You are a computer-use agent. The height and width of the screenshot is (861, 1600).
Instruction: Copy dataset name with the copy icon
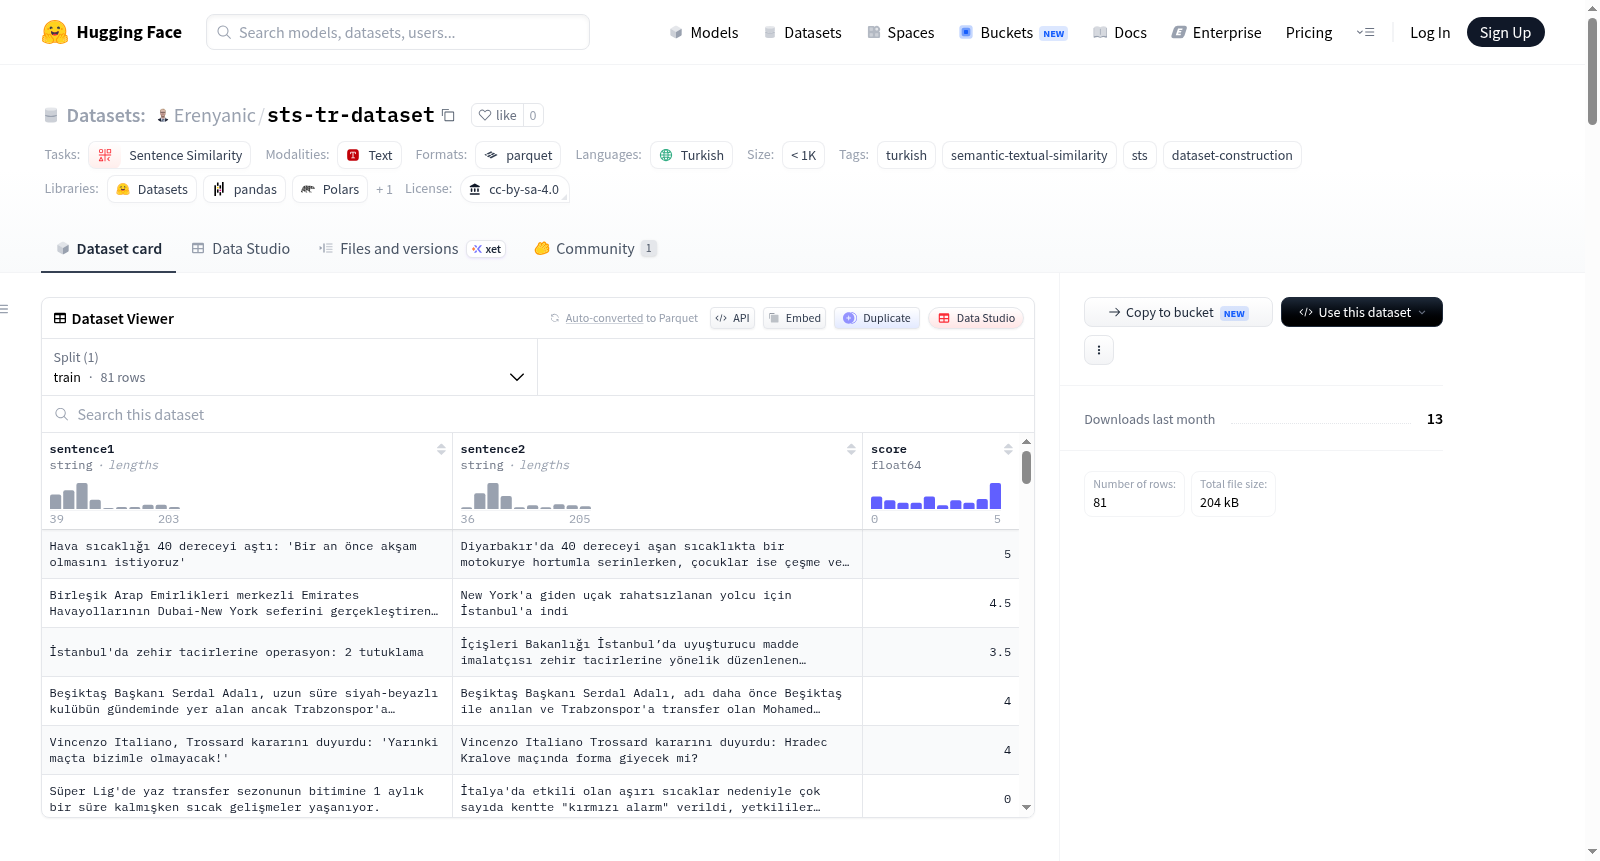pyautogui.click(x=449, y=115)
